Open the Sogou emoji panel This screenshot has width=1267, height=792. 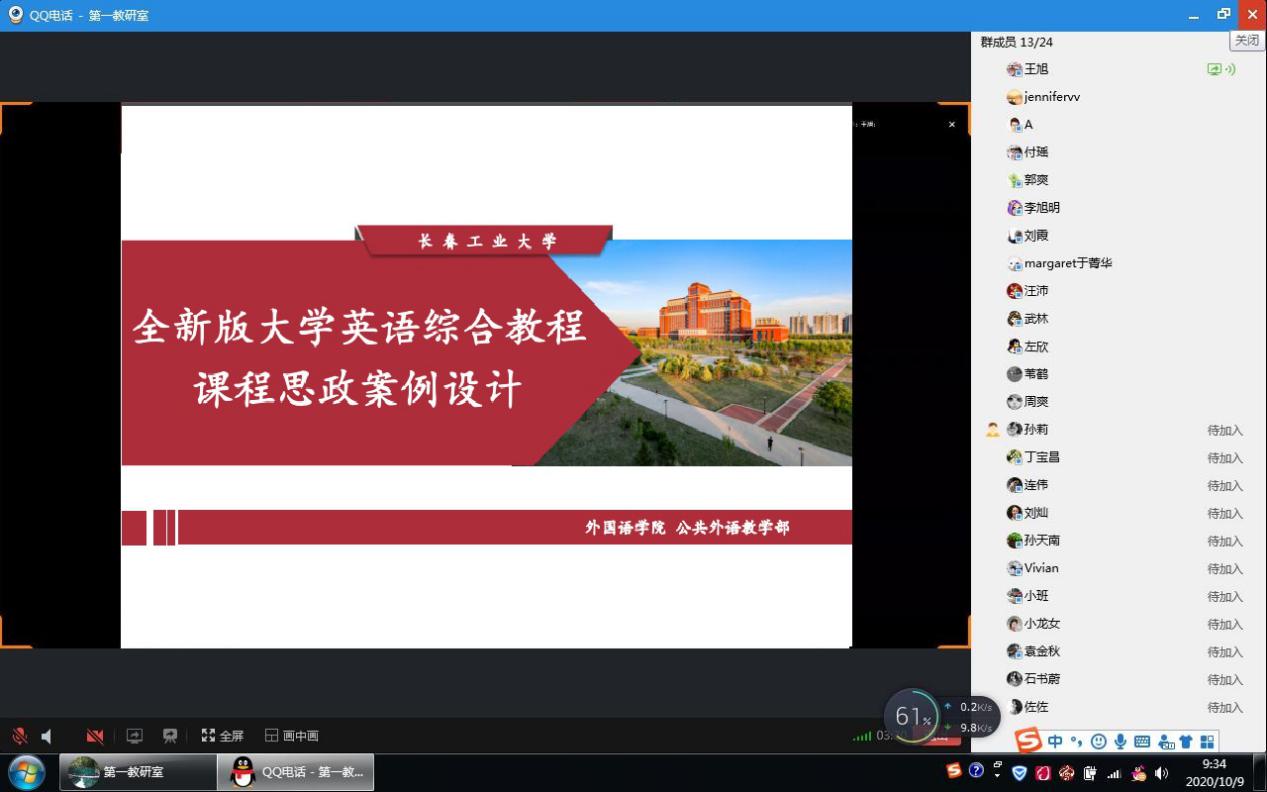[x=1099, y=741]
